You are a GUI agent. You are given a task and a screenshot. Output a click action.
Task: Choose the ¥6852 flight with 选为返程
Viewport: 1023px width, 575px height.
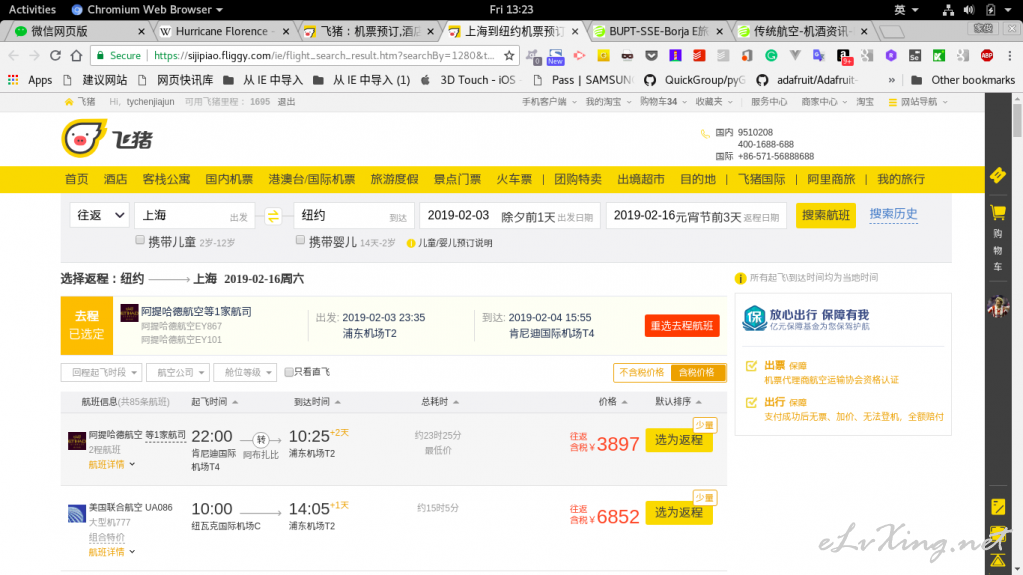[679, 513]
